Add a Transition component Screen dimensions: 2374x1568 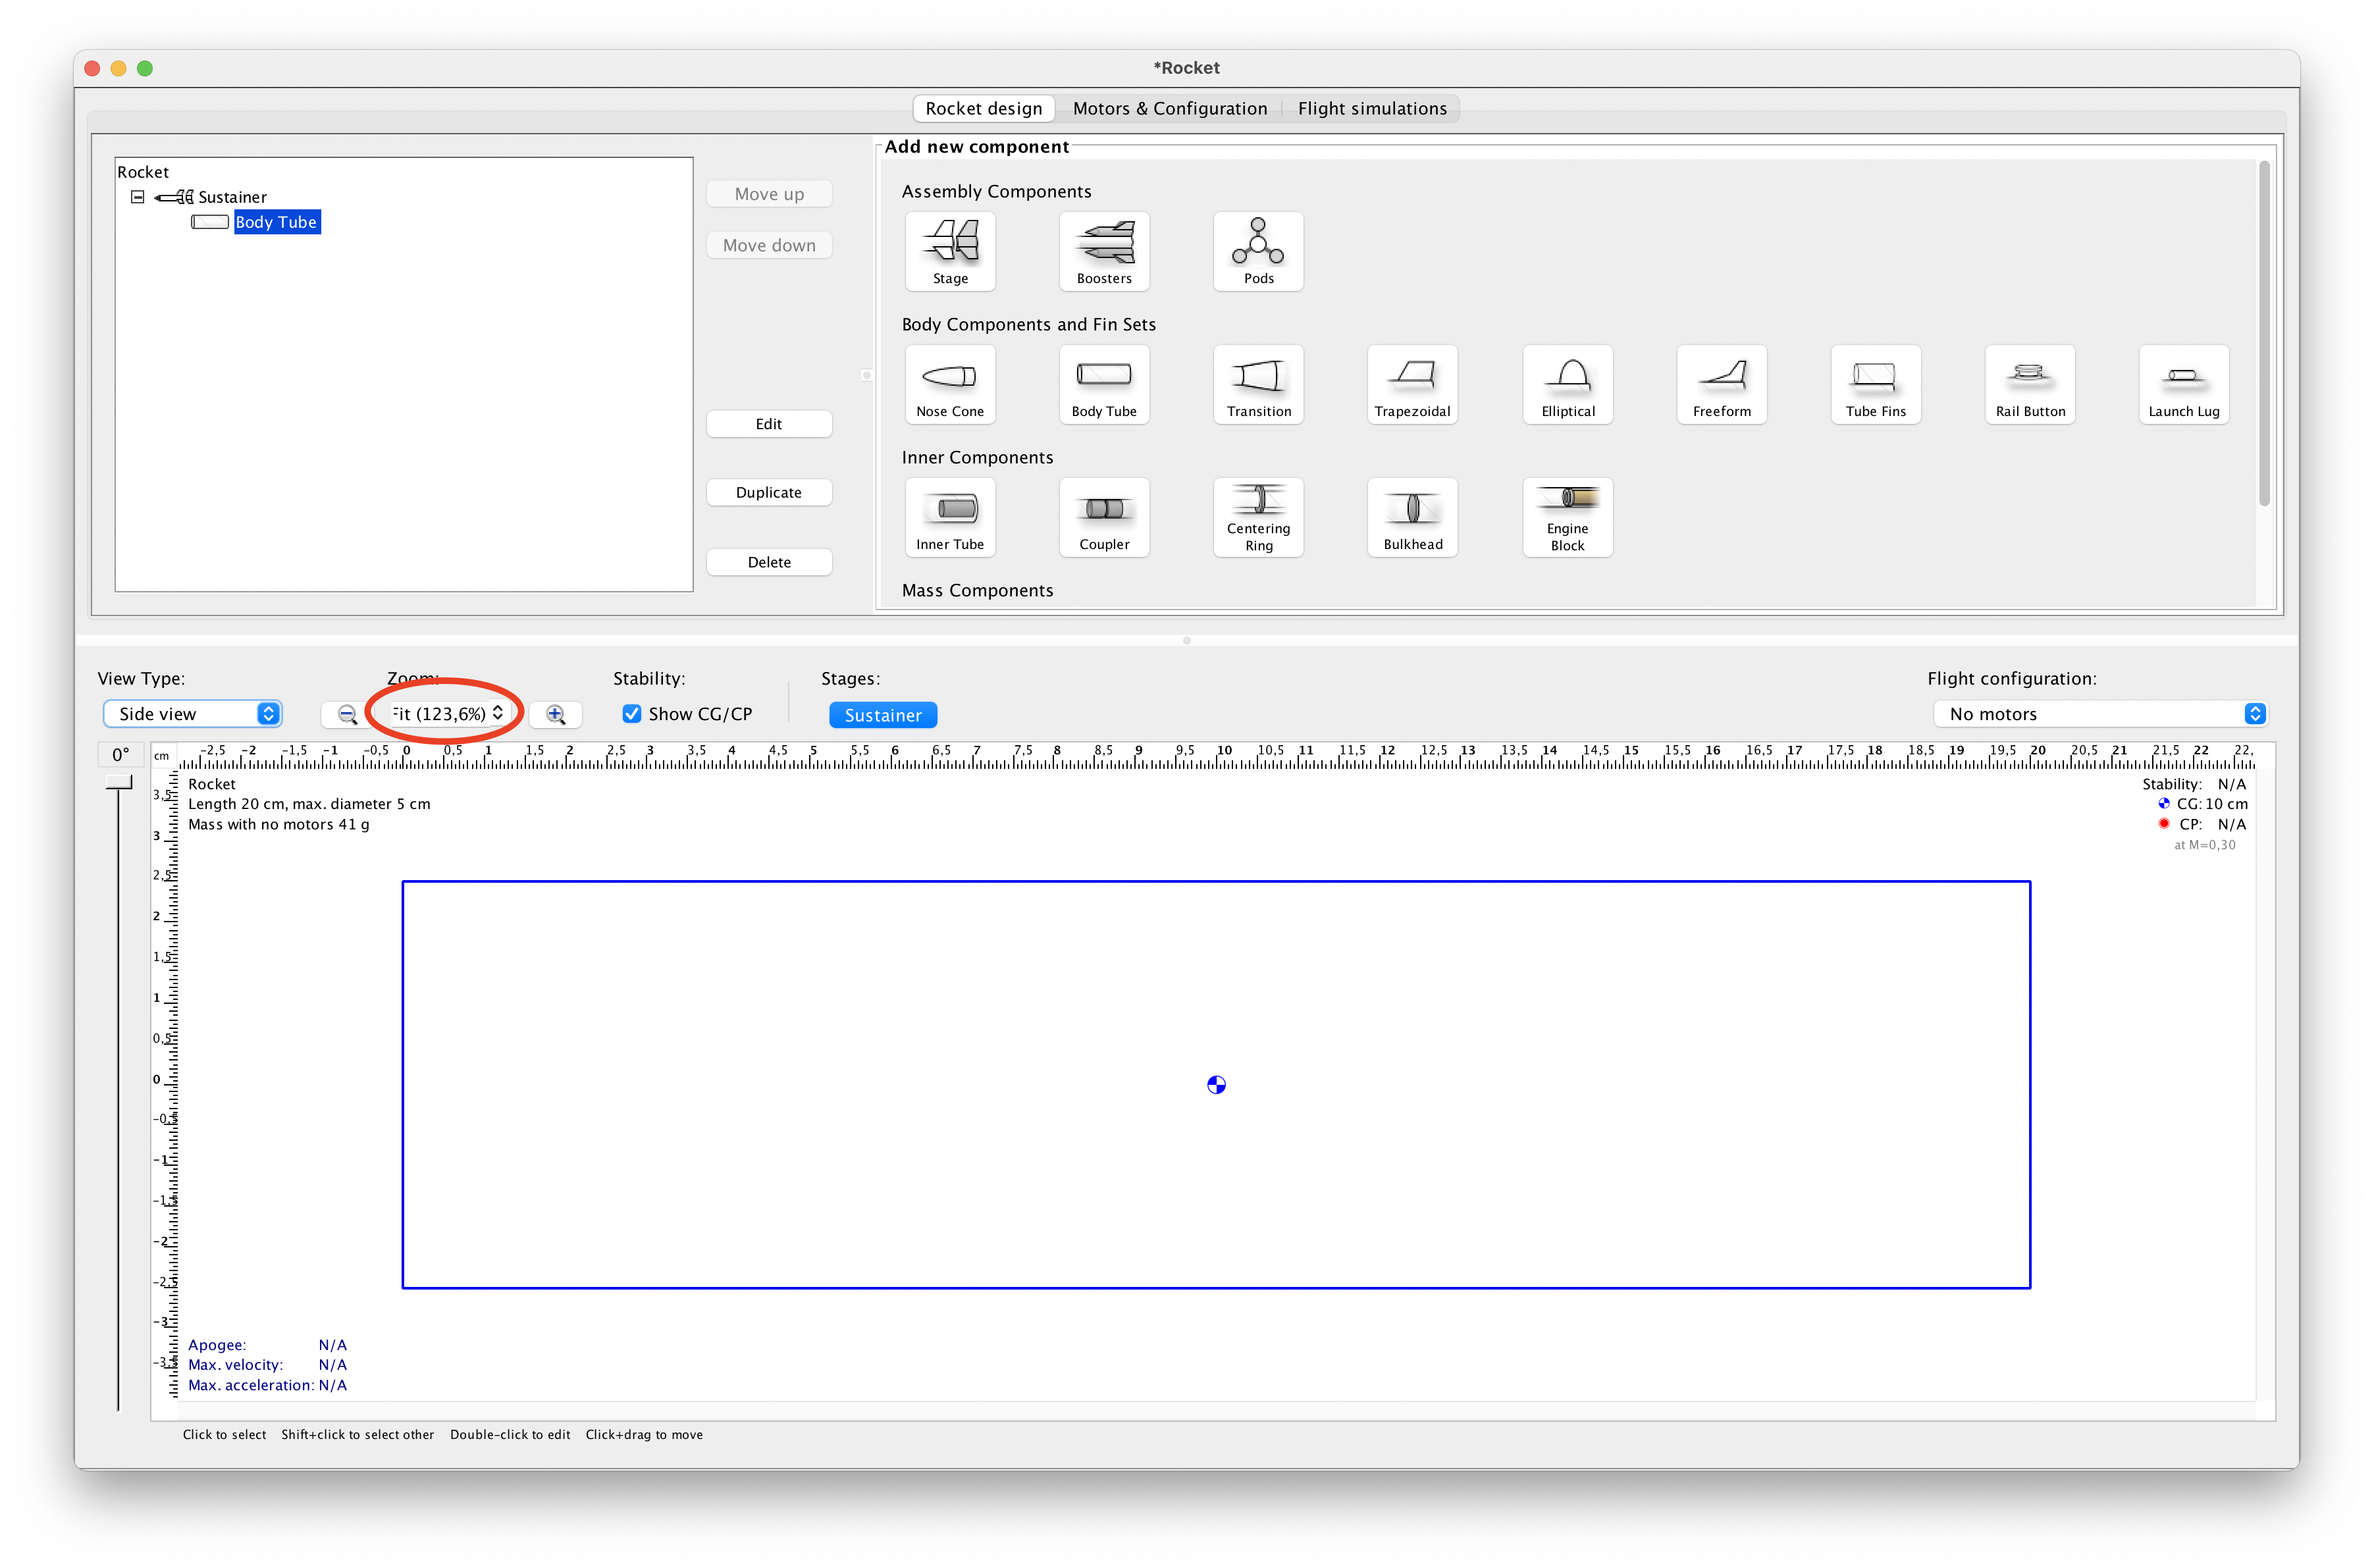click(x=1257, y=385)
